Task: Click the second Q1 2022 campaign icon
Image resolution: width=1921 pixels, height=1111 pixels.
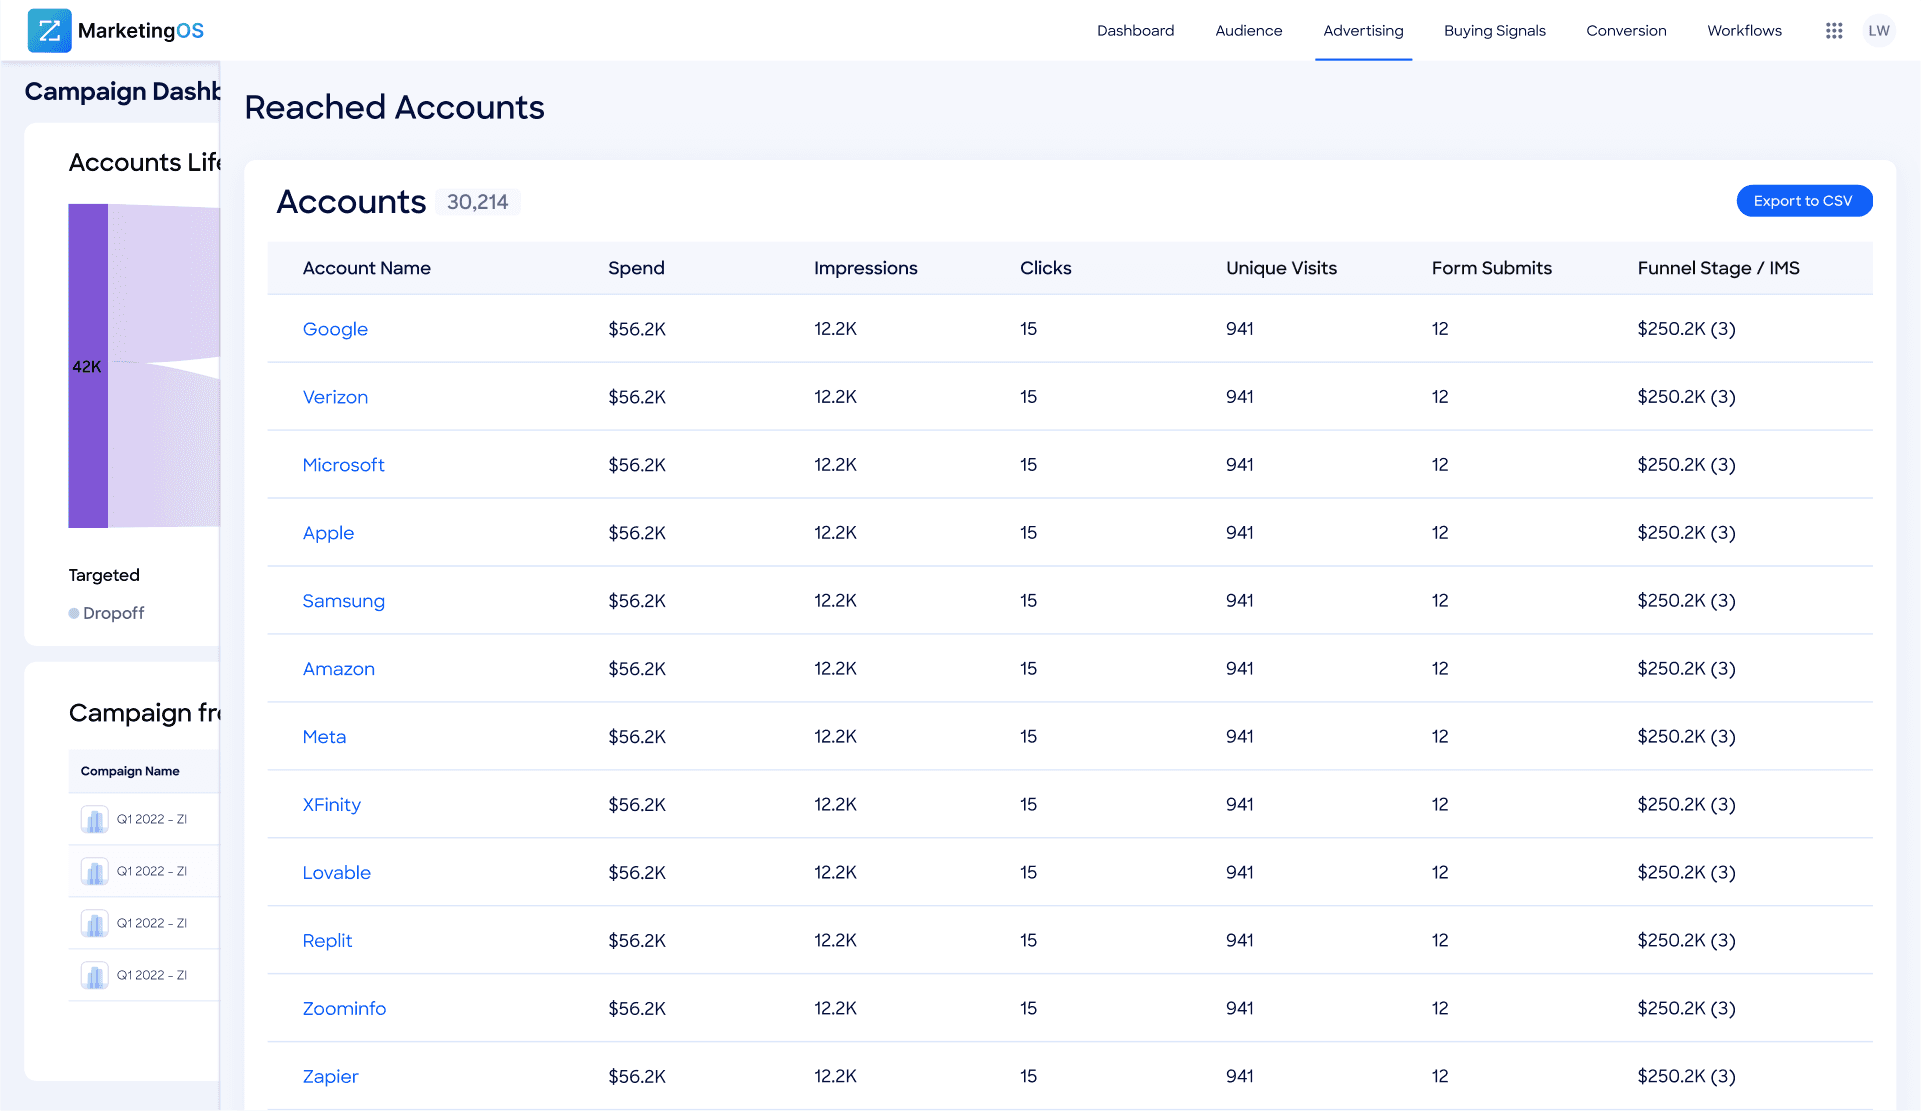Action: click(95, 872)
